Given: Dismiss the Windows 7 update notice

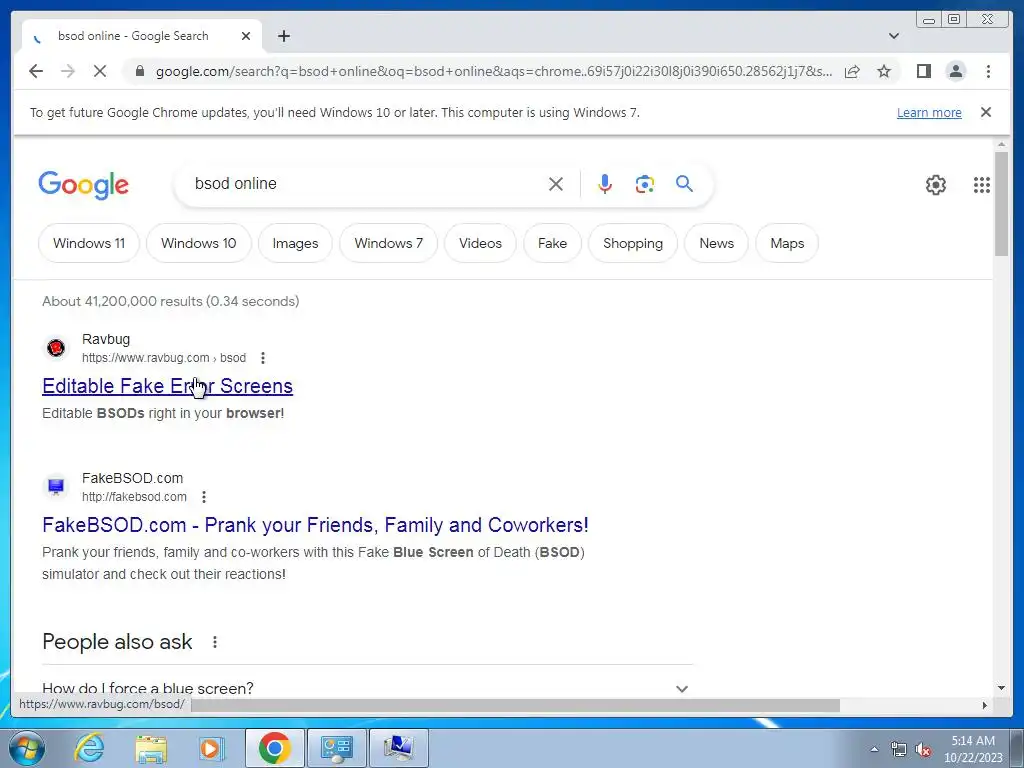Looking at the screenshot, I should tap(986, 112).
